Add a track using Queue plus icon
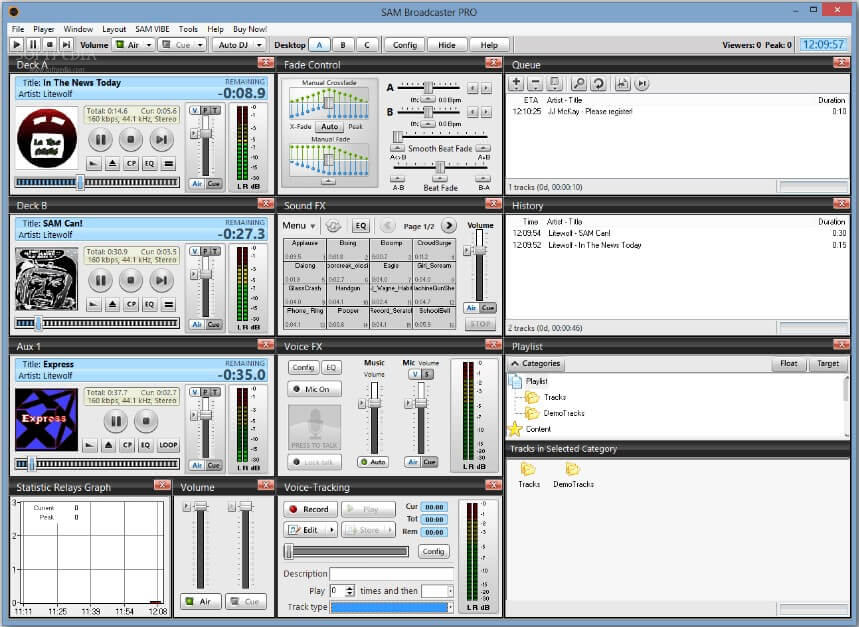This screenshot has width=859, height=627. 516,83
